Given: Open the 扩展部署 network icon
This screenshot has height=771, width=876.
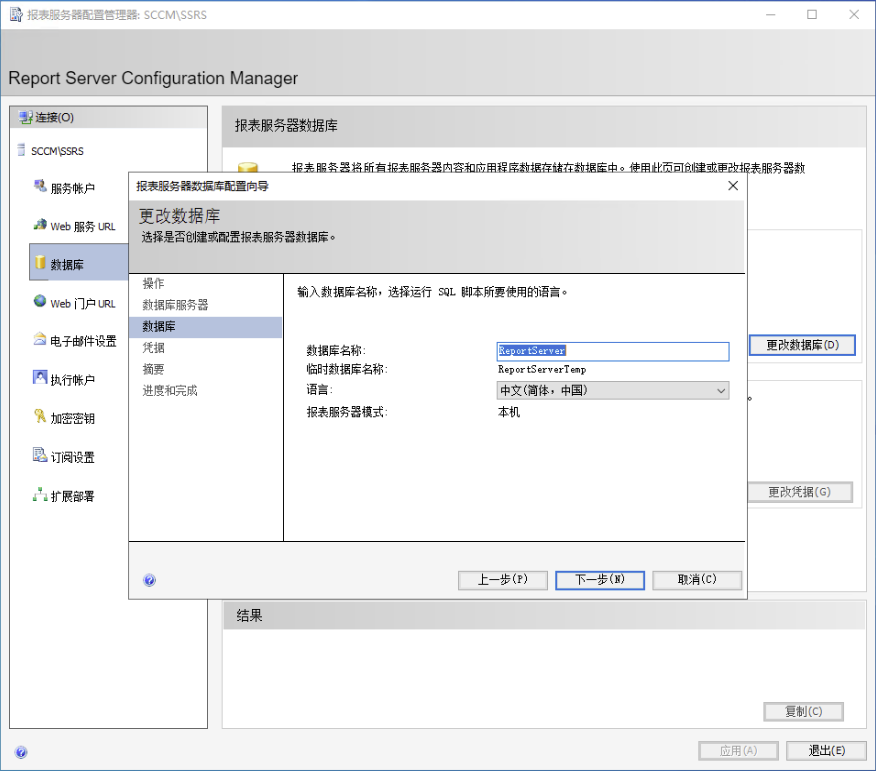Looking at the screenshot, I should (40, 494).
